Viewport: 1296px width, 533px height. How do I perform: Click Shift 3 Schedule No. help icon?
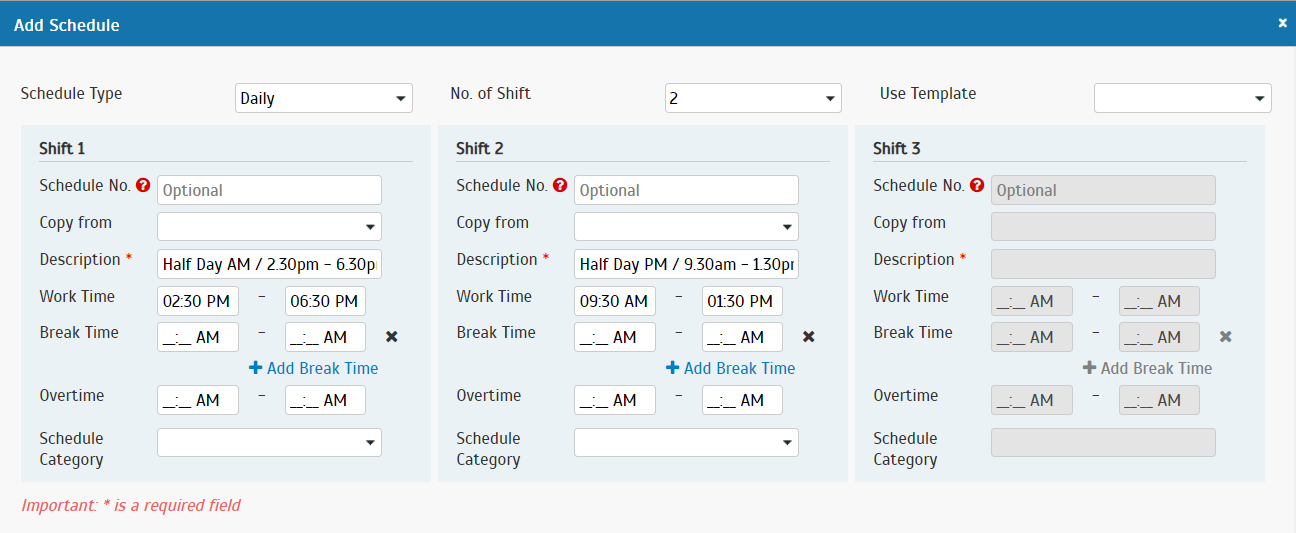pos(977,185)
